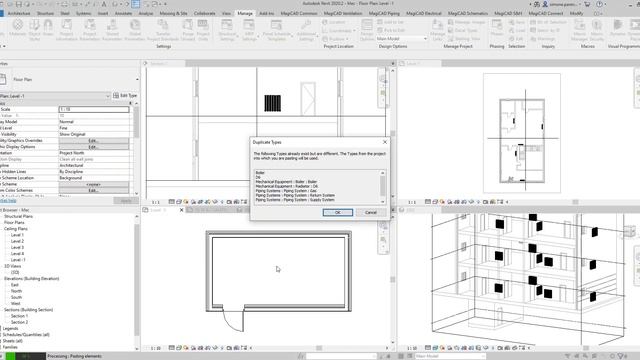
Task: Click the Duplicate Types list scrollbar
Action: (382, 187)
